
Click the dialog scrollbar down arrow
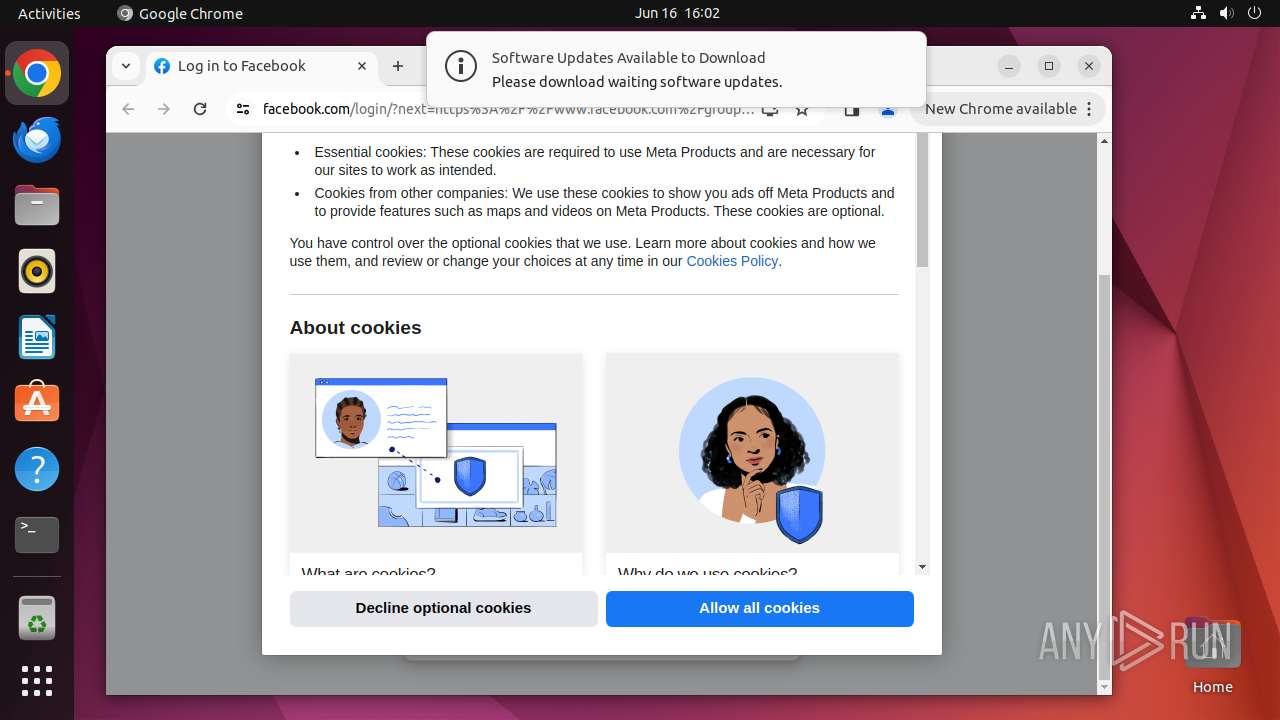click(x=922, y=567)
